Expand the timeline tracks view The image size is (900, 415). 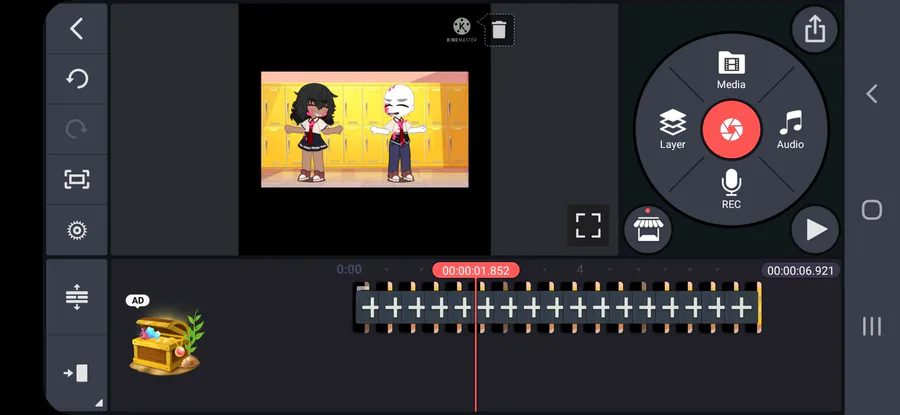click(x=76, y=297)
